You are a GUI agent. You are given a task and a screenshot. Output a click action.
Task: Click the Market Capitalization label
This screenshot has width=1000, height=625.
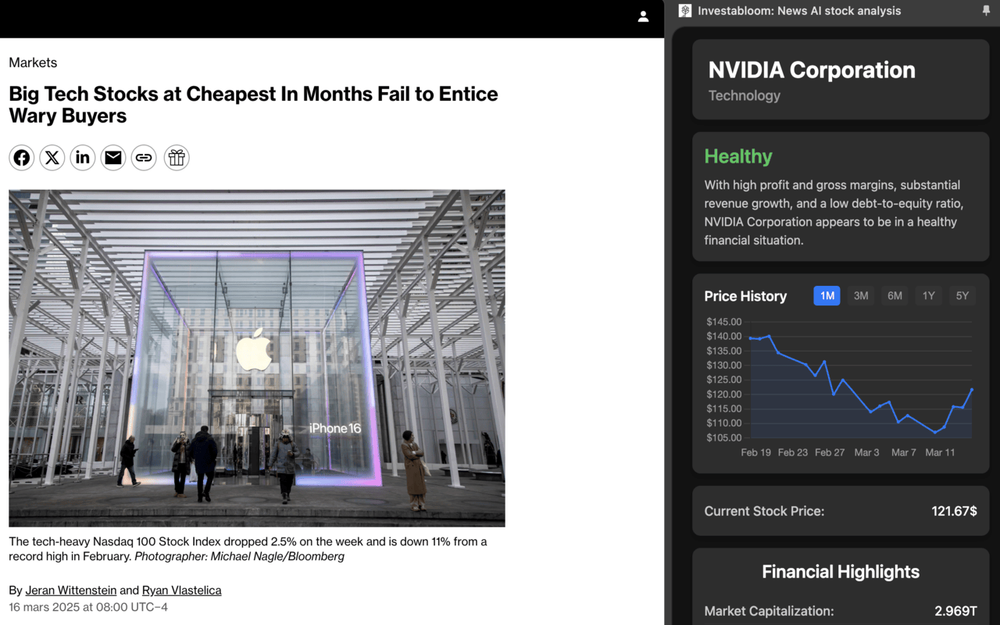[768, 611]
